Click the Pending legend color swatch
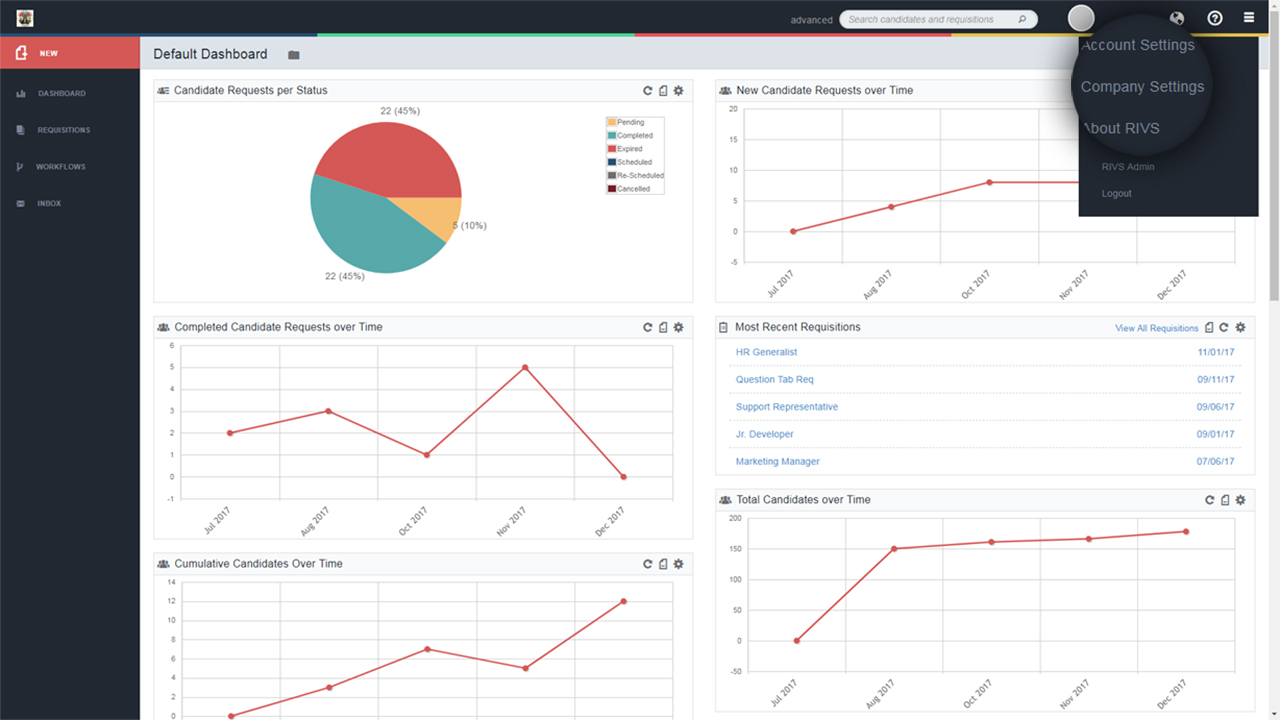This screenshot has height=720, width=1280. [612, 122]
